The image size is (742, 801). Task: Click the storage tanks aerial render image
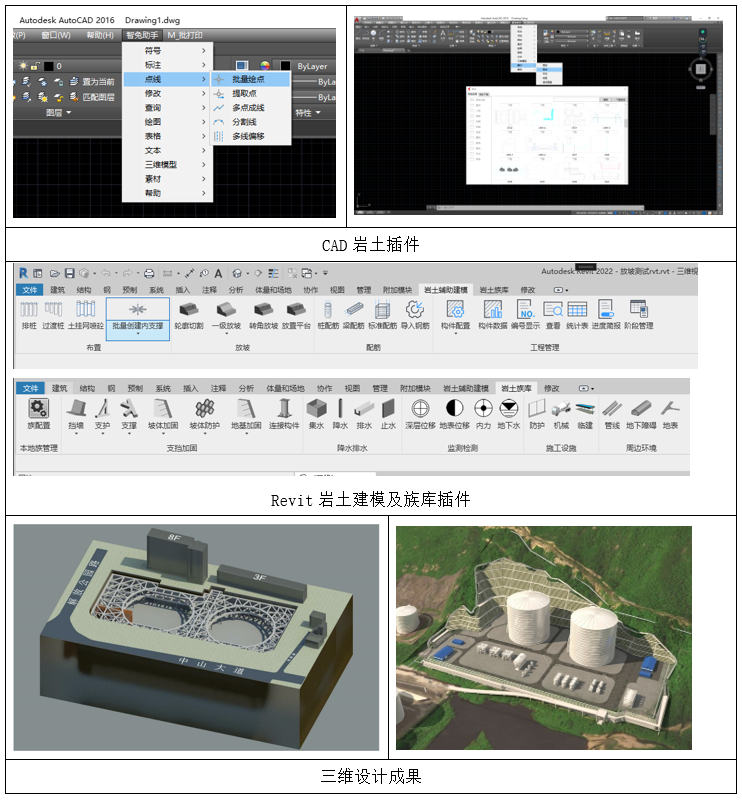click(544, 638)
